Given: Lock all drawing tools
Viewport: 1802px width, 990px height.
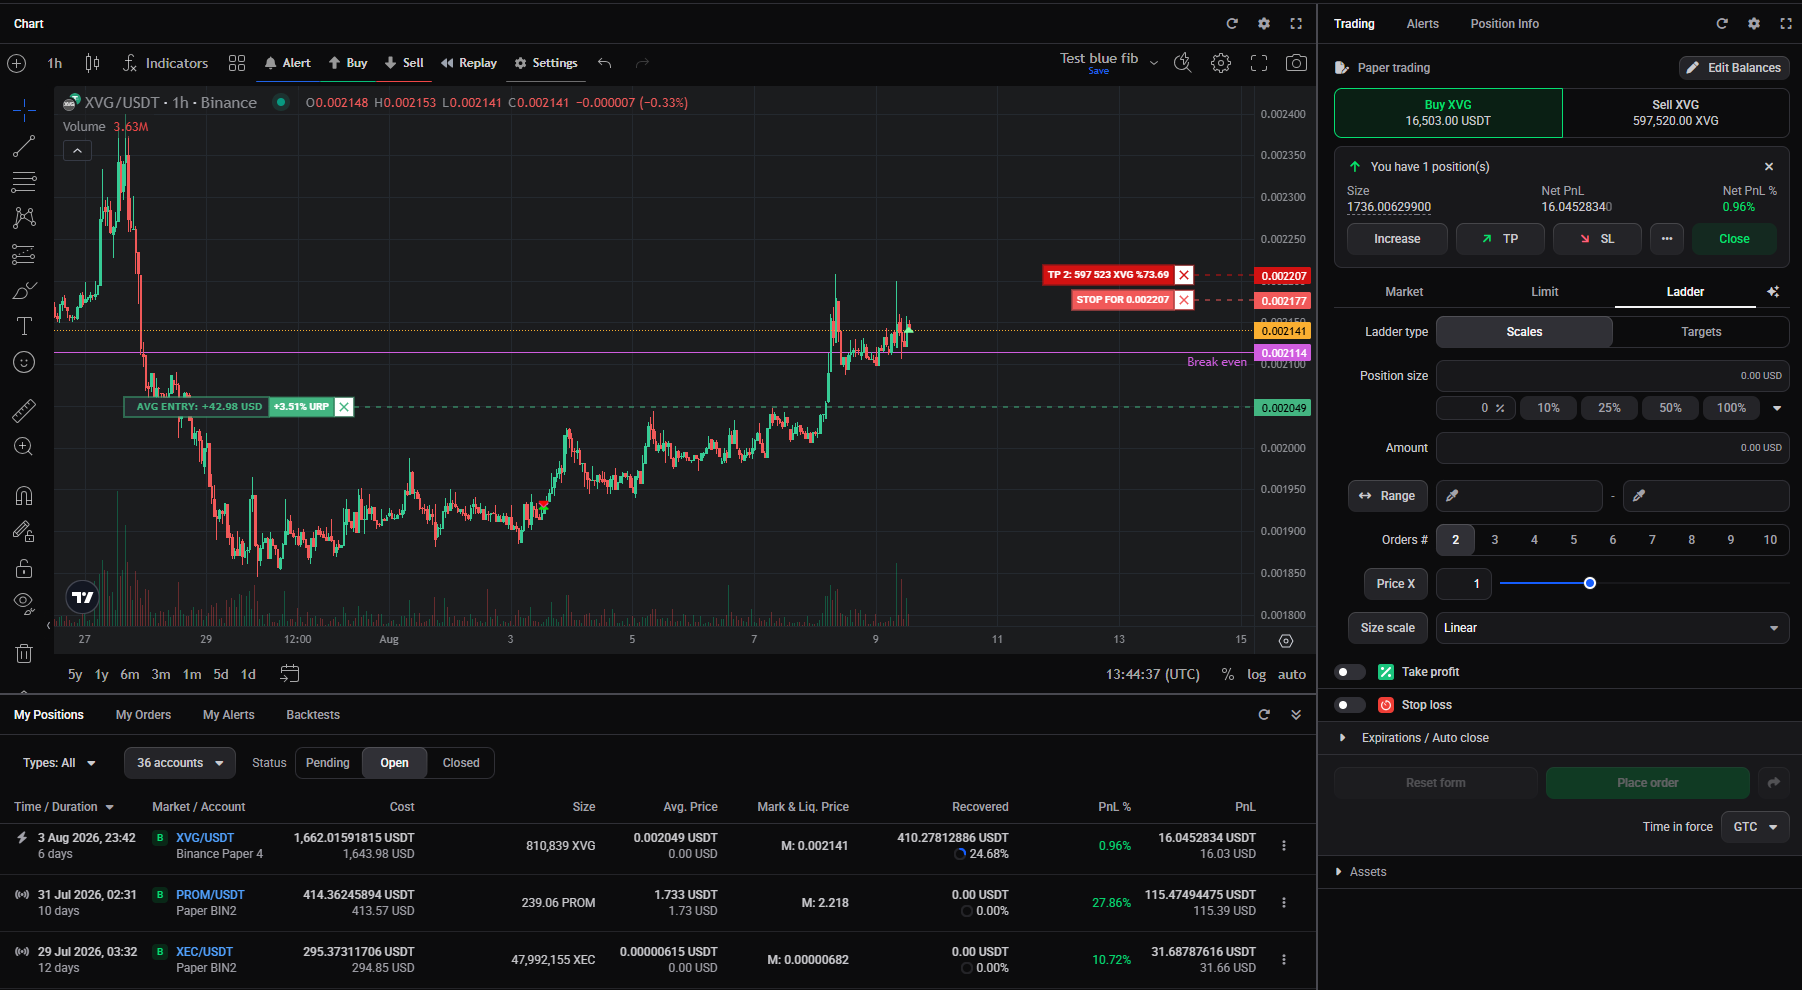Looking at the screenshot, I should 24,569.
